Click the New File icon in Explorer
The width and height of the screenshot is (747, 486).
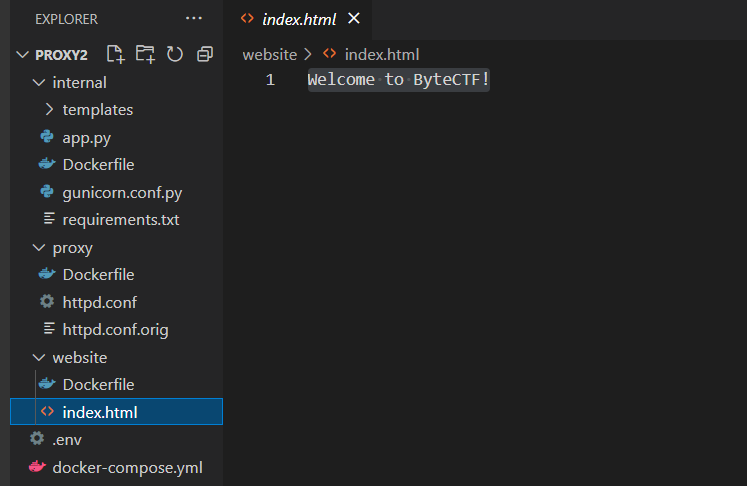116,54
